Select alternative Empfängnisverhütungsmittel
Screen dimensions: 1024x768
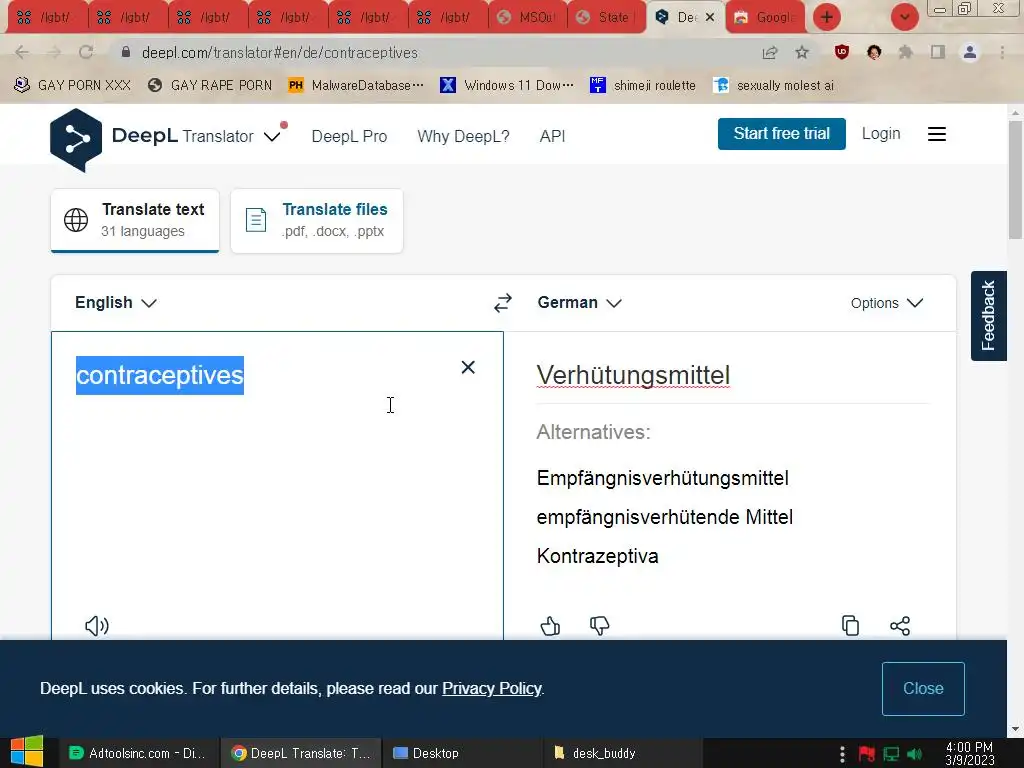[x=662, y=478]
